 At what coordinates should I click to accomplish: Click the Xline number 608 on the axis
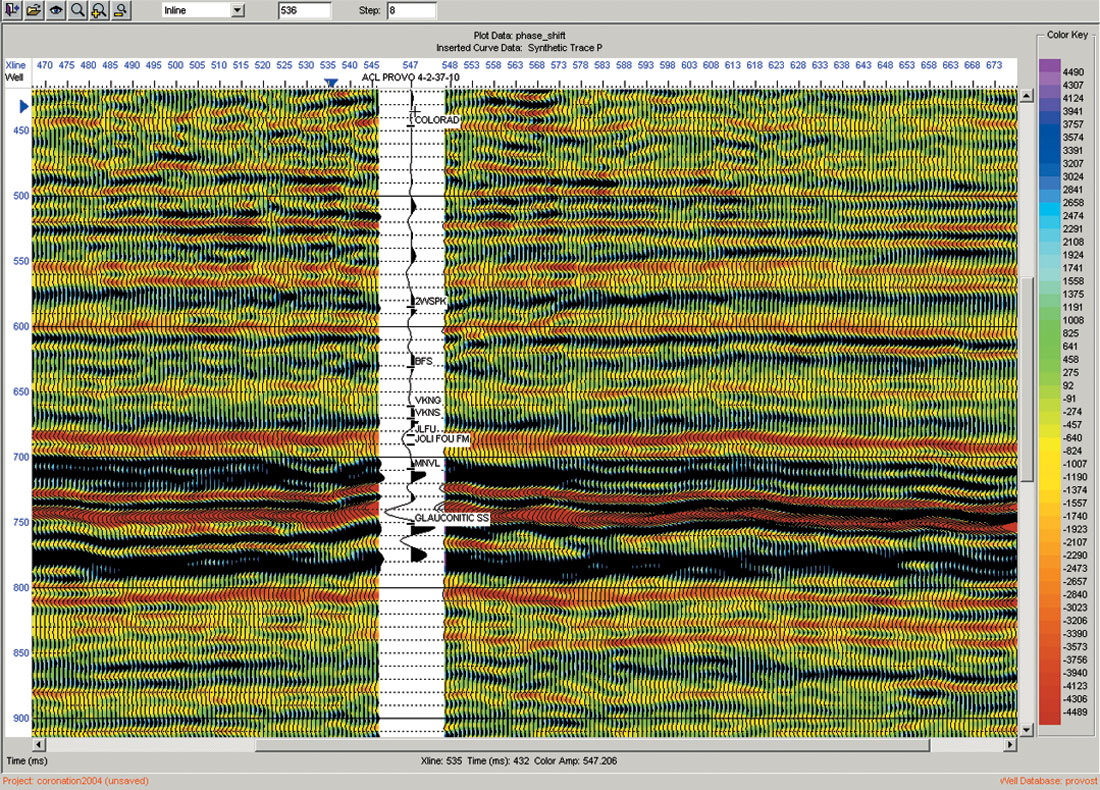click(x=711, y=65)
